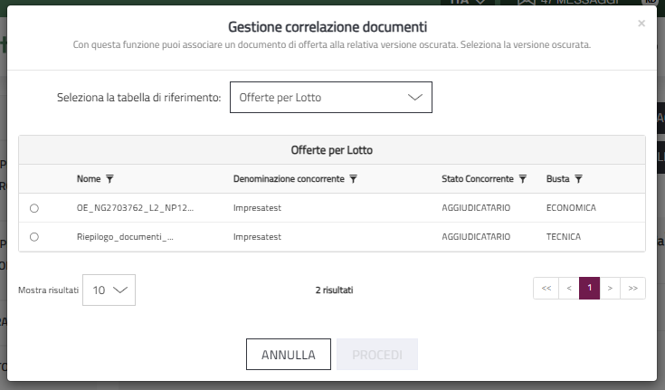Viewport: 665px width, 390px height.
Task: Click Impresatest in the ECONOMICA row
Action: coord(257,208)
